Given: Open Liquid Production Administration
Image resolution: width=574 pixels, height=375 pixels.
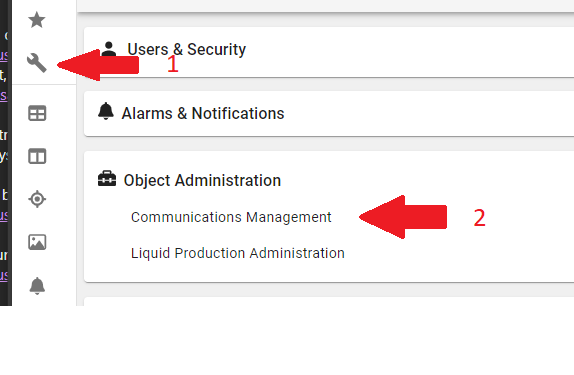Looking at the screenshot, I should pyautogui.click(x=238, y=253).
